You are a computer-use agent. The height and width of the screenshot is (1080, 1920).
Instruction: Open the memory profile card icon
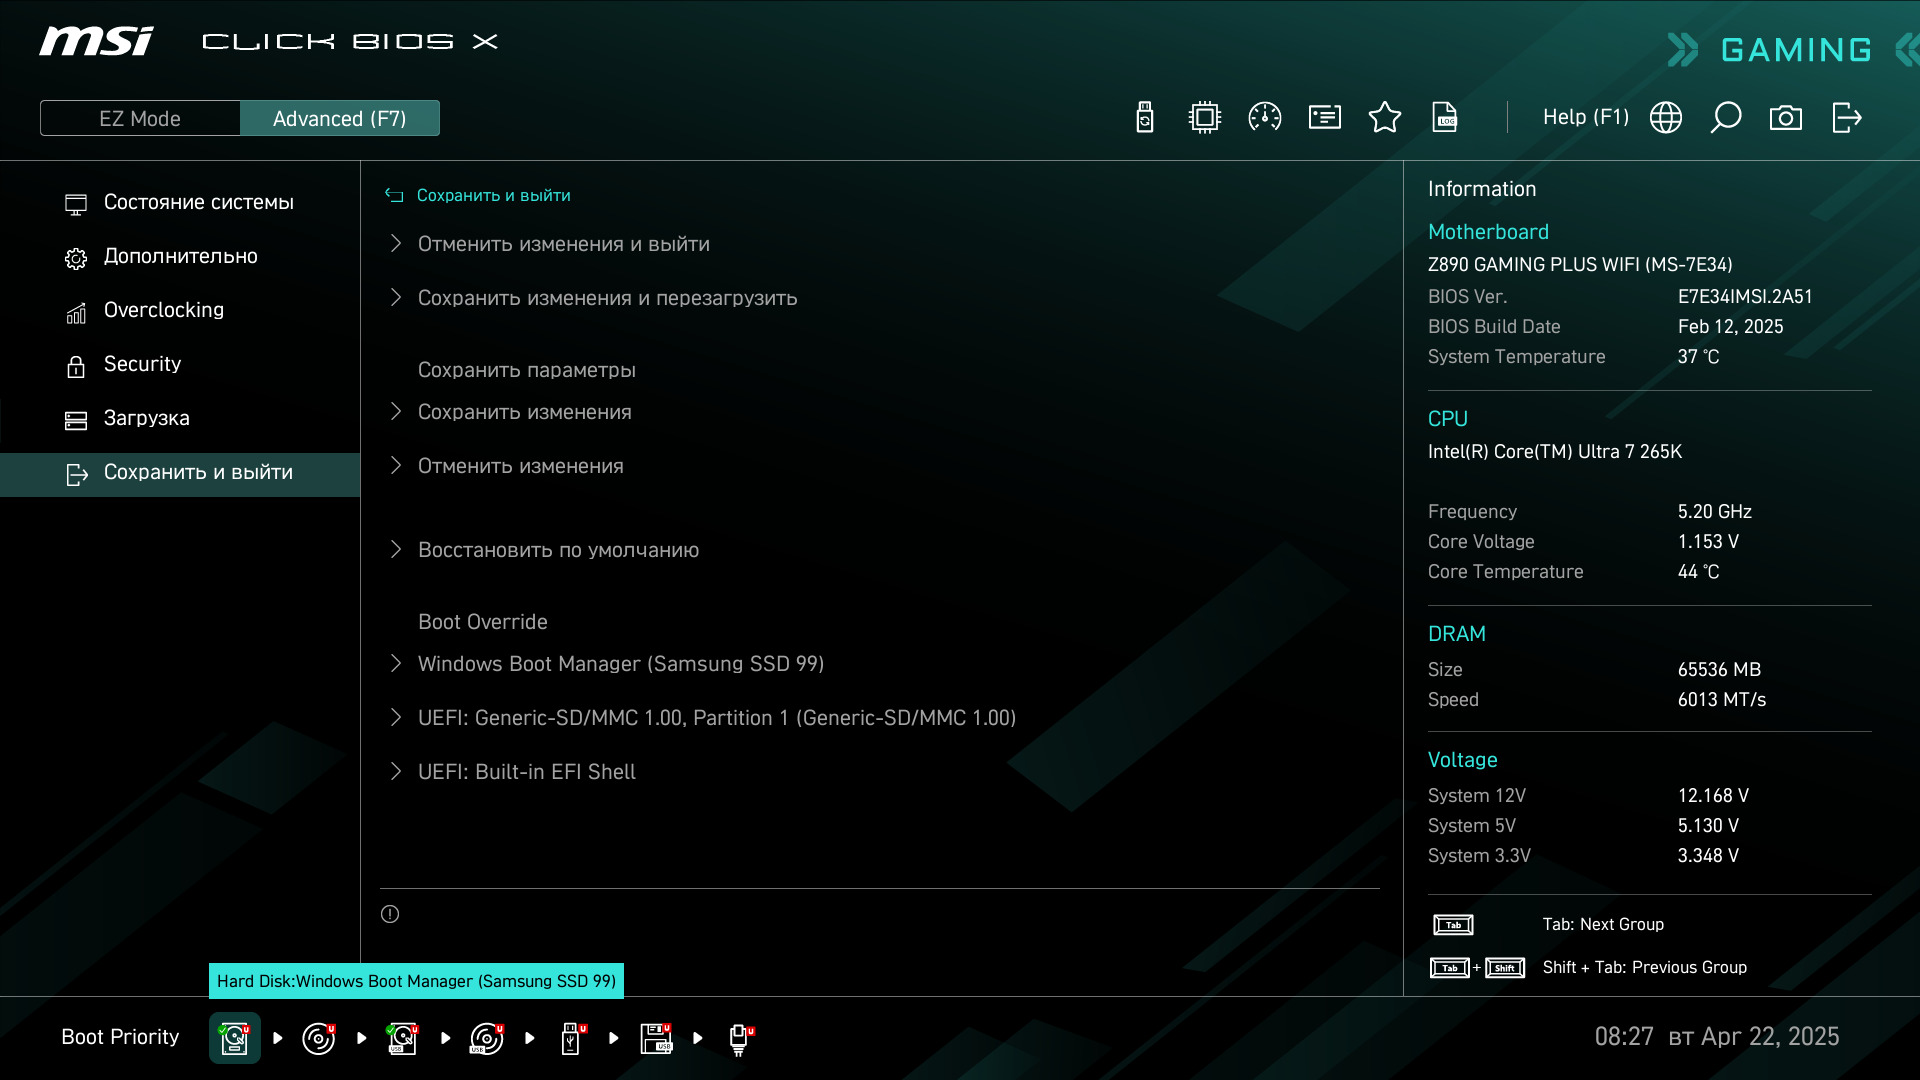pyautogui.click(x=1325, y=118)
